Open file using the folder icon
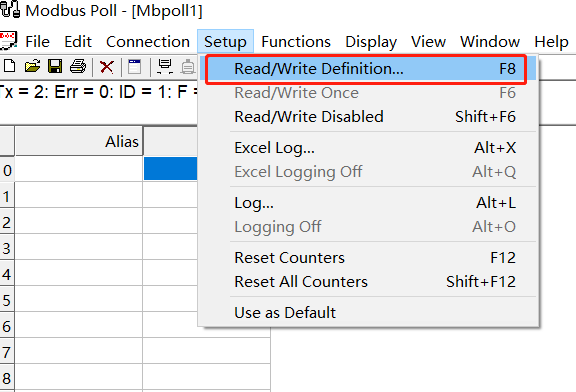 [32, 66]
